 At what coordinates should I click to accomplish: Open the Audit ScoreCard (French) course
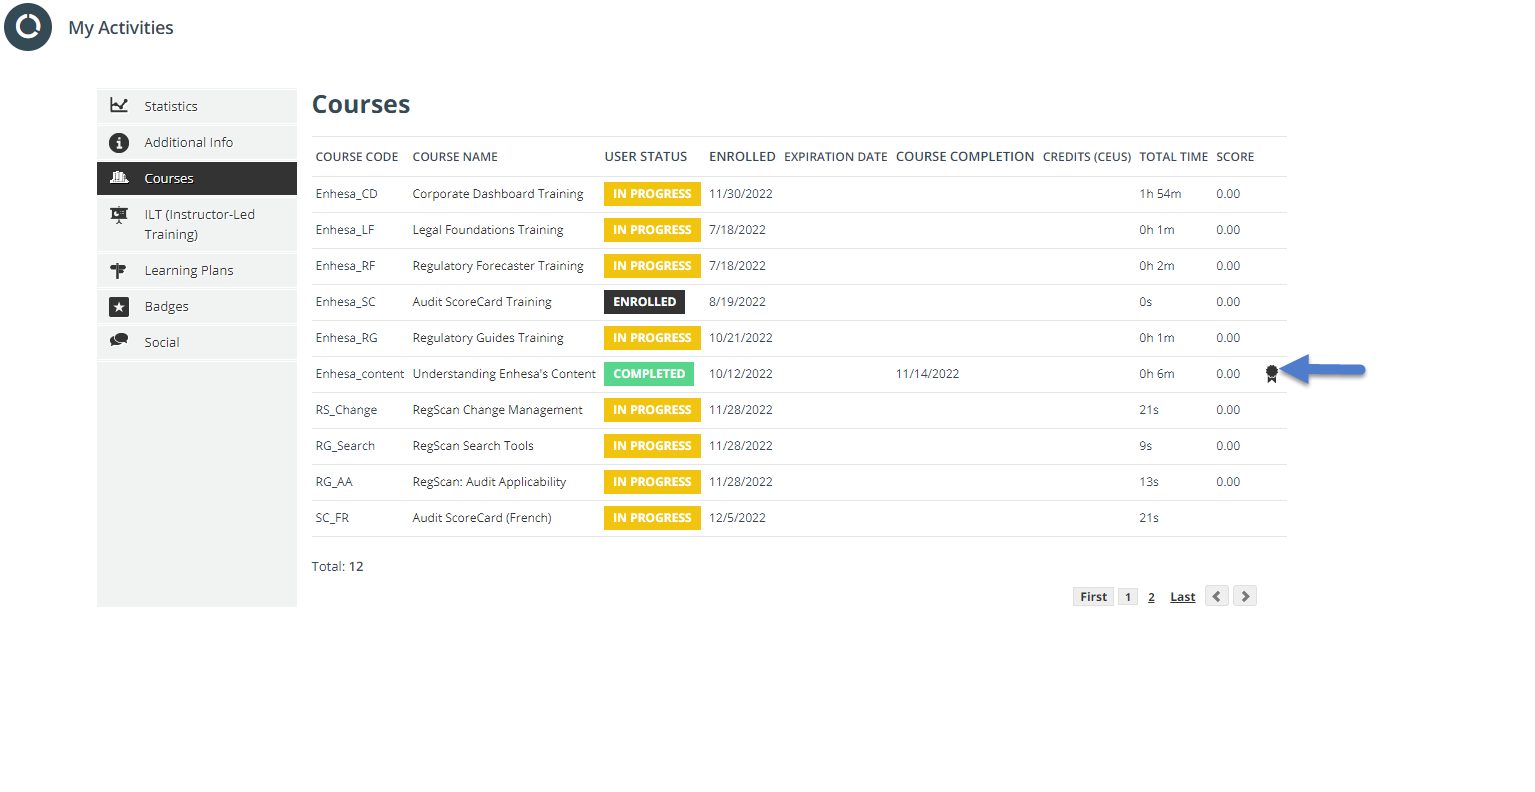(x=482, y=518)
